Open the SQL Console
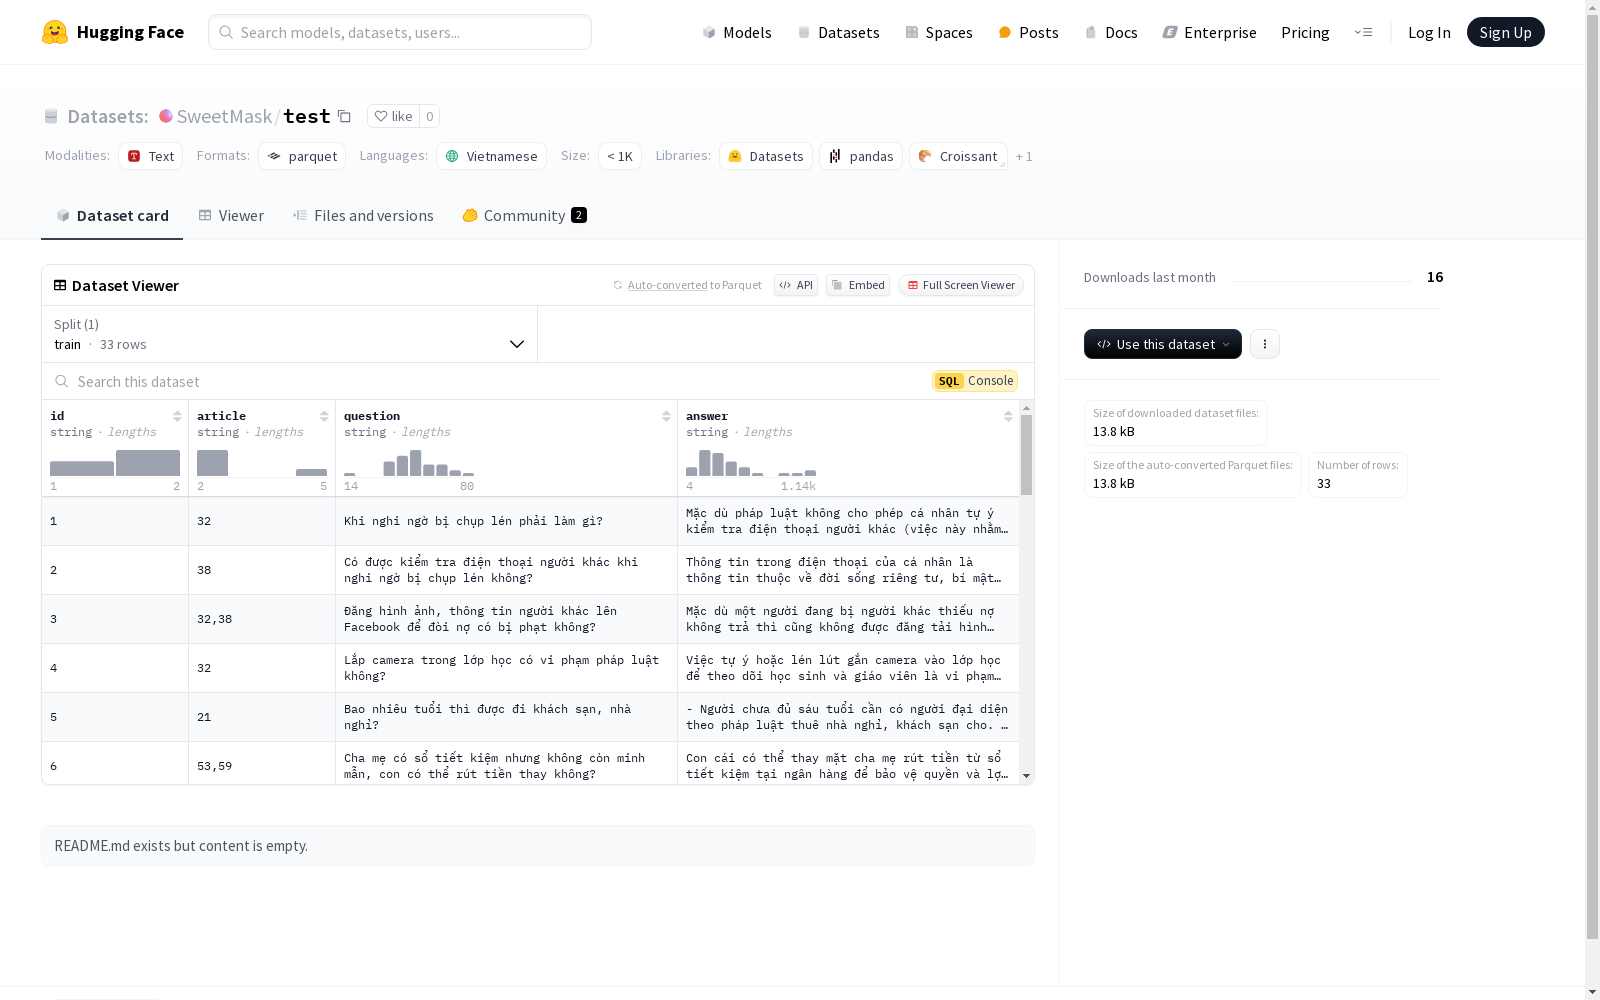This screenshot has width=1600, height=1000. click(975, 381)
